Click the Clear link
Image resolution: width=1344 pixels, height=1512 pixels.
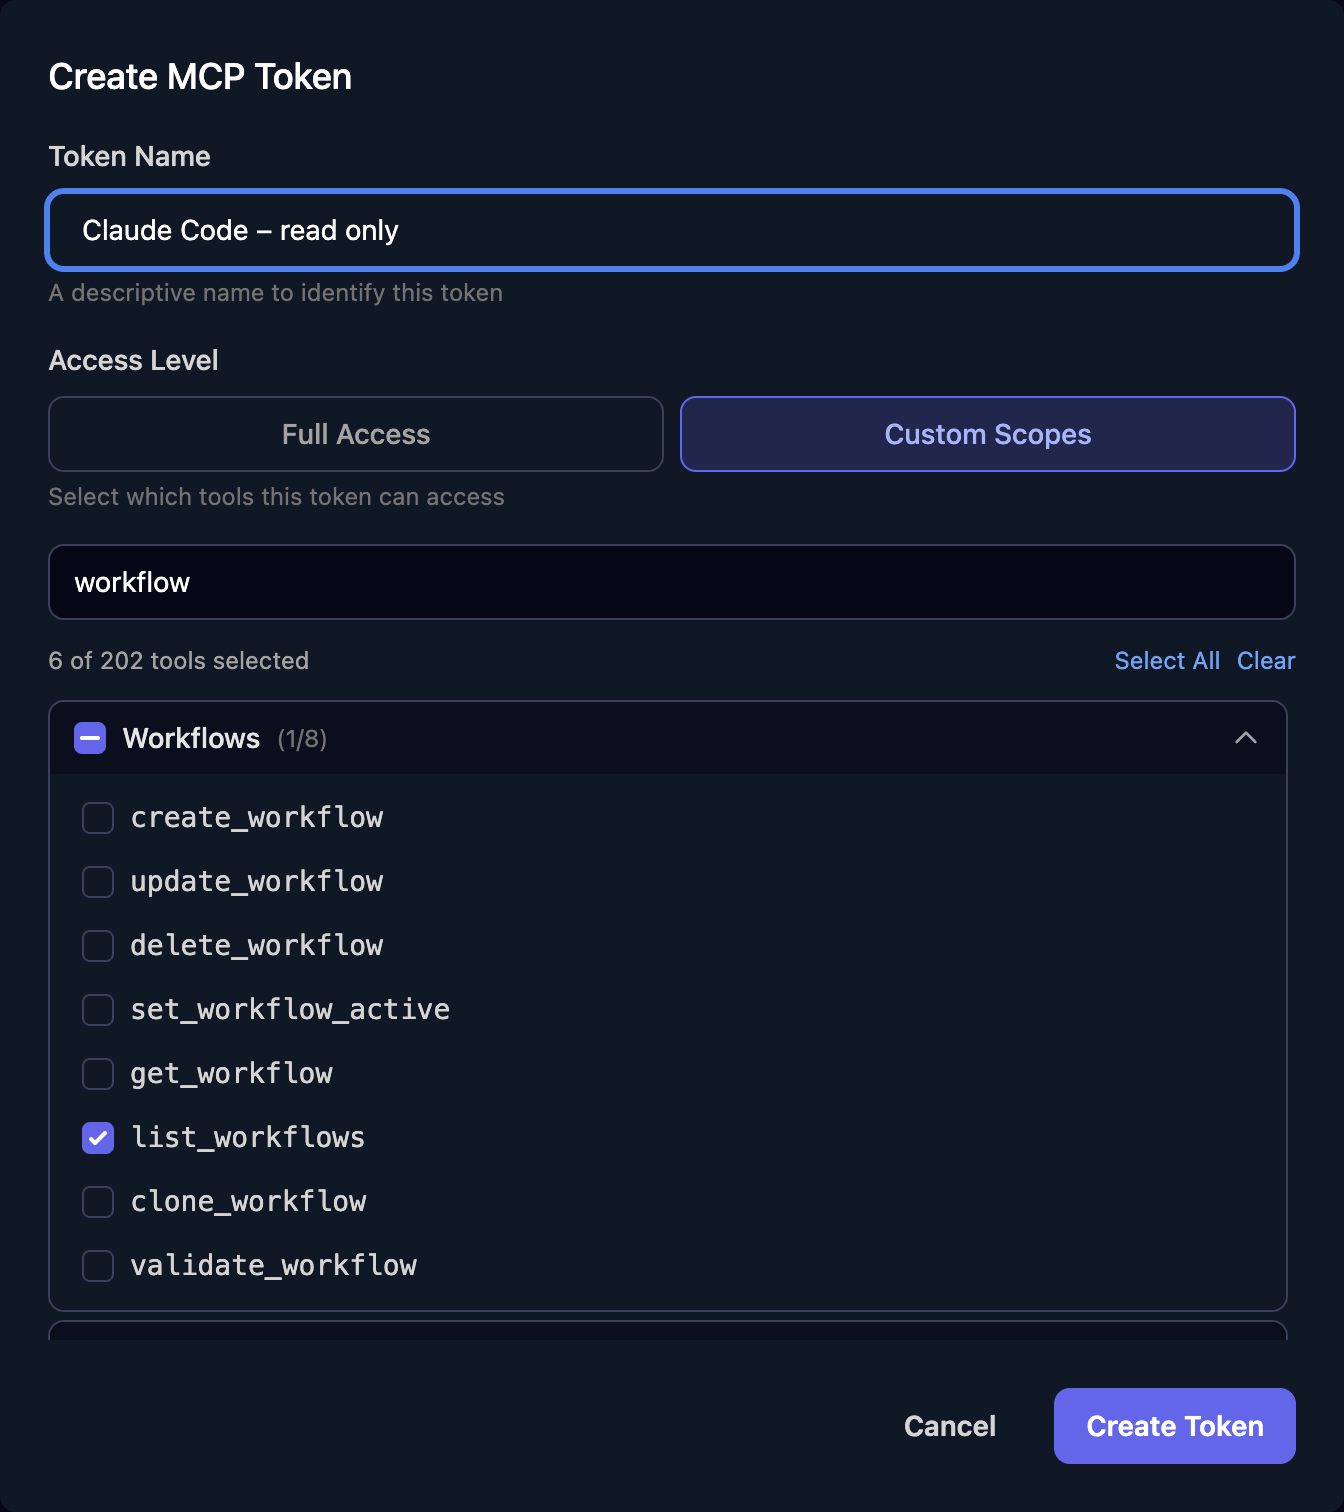click(1266, 661)
